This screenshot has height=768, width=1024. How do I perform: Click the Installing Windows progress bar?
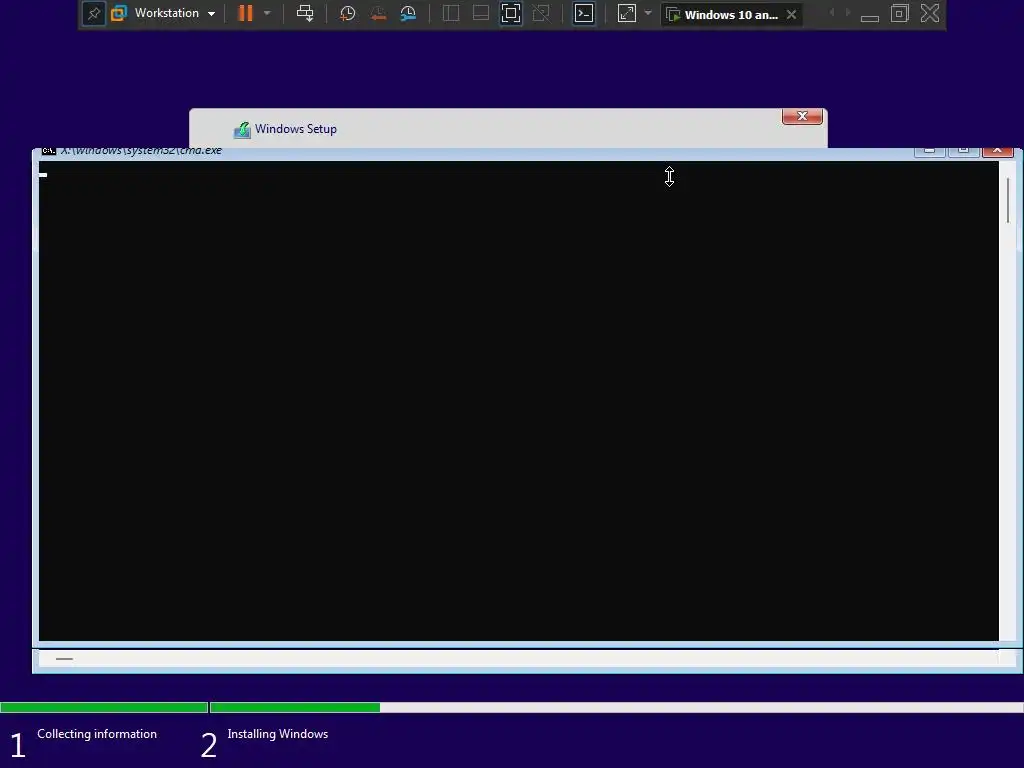(616, 707)
